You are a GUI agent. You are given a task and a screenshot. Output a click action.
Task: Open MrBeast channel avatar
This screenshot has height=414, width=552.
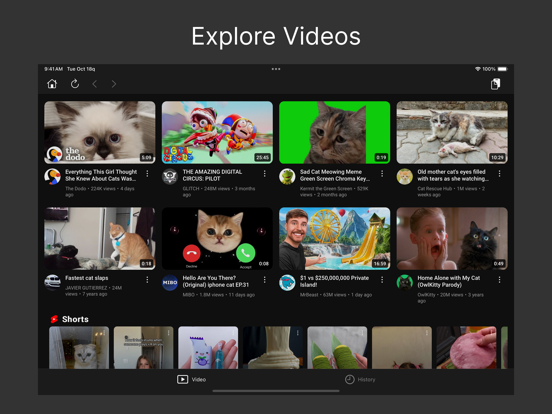coord(287,282)
